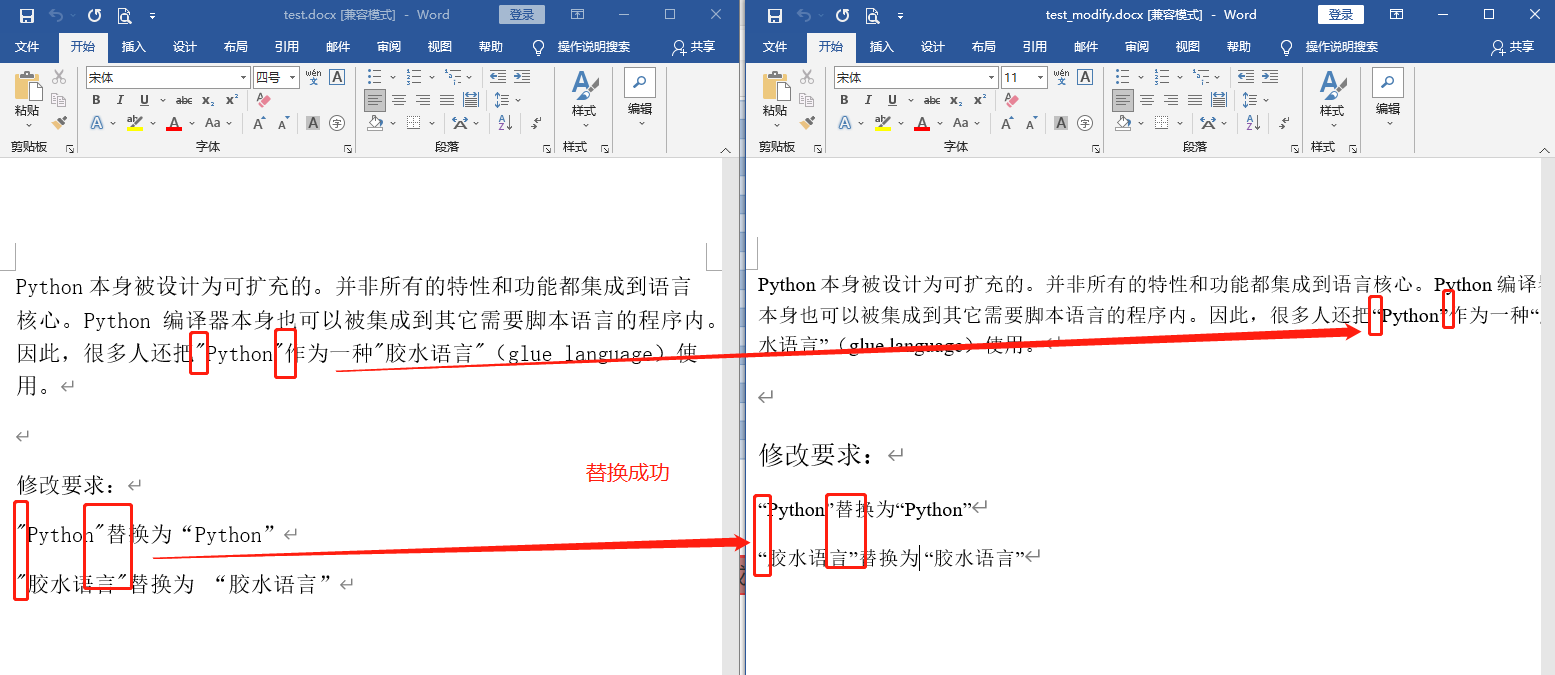Screen dimensions: 1555x675
Task: Toggle Superscript in test_modify.docx window
Action: [x=980, y=100]
